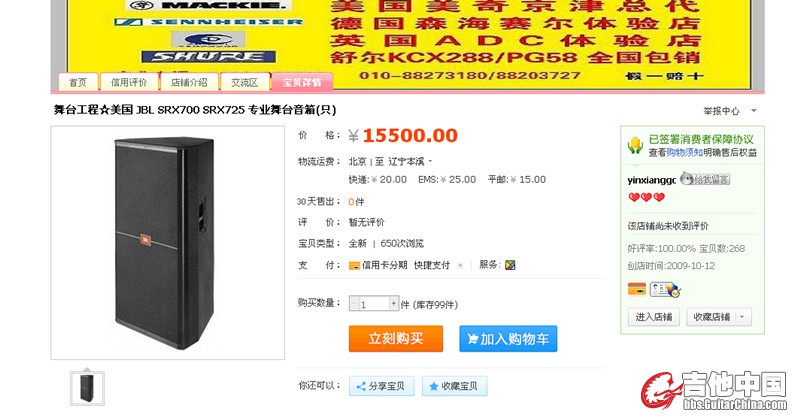Click the orange card icon in seller panel

click(637, 289)
